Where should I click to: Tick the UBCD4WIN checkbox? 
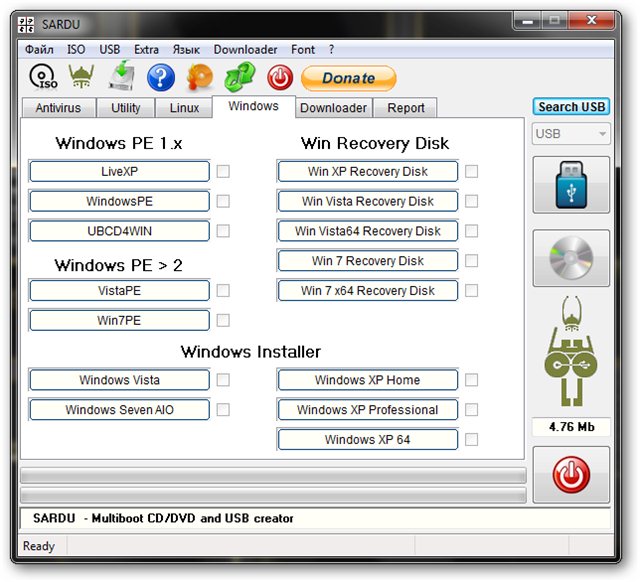[223, 231]
